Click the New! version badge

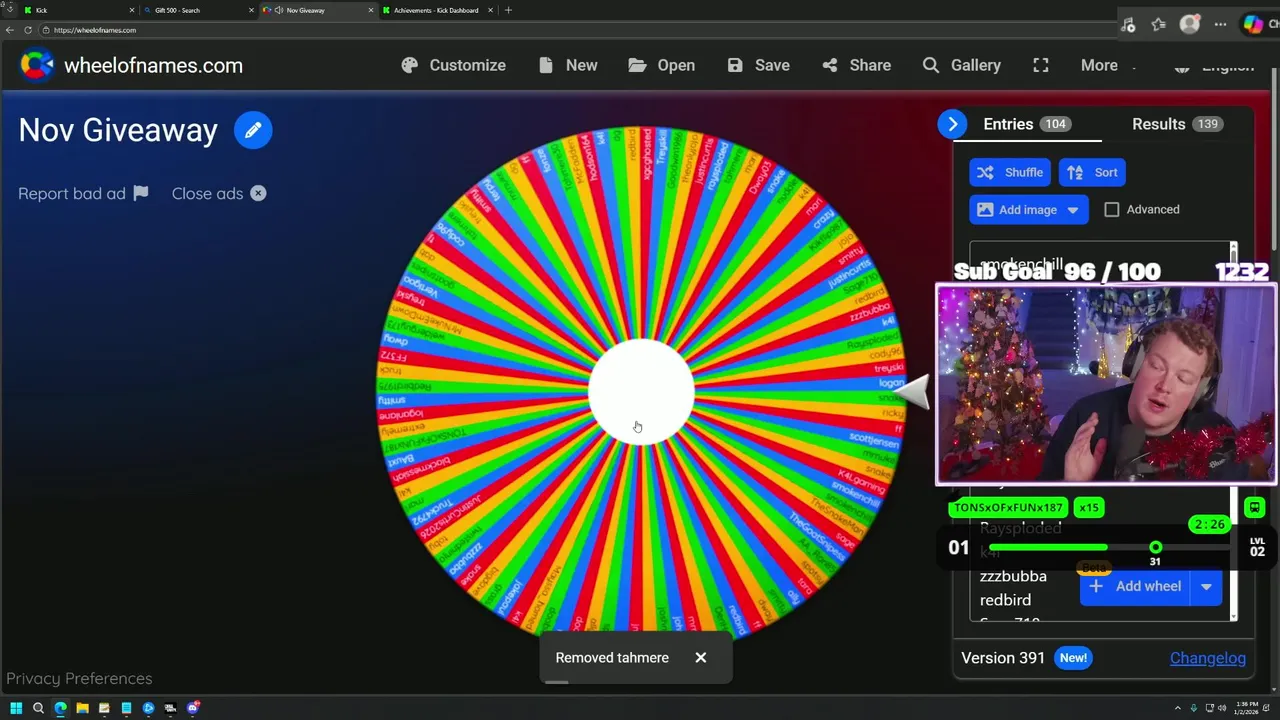tap(1073, 658)
